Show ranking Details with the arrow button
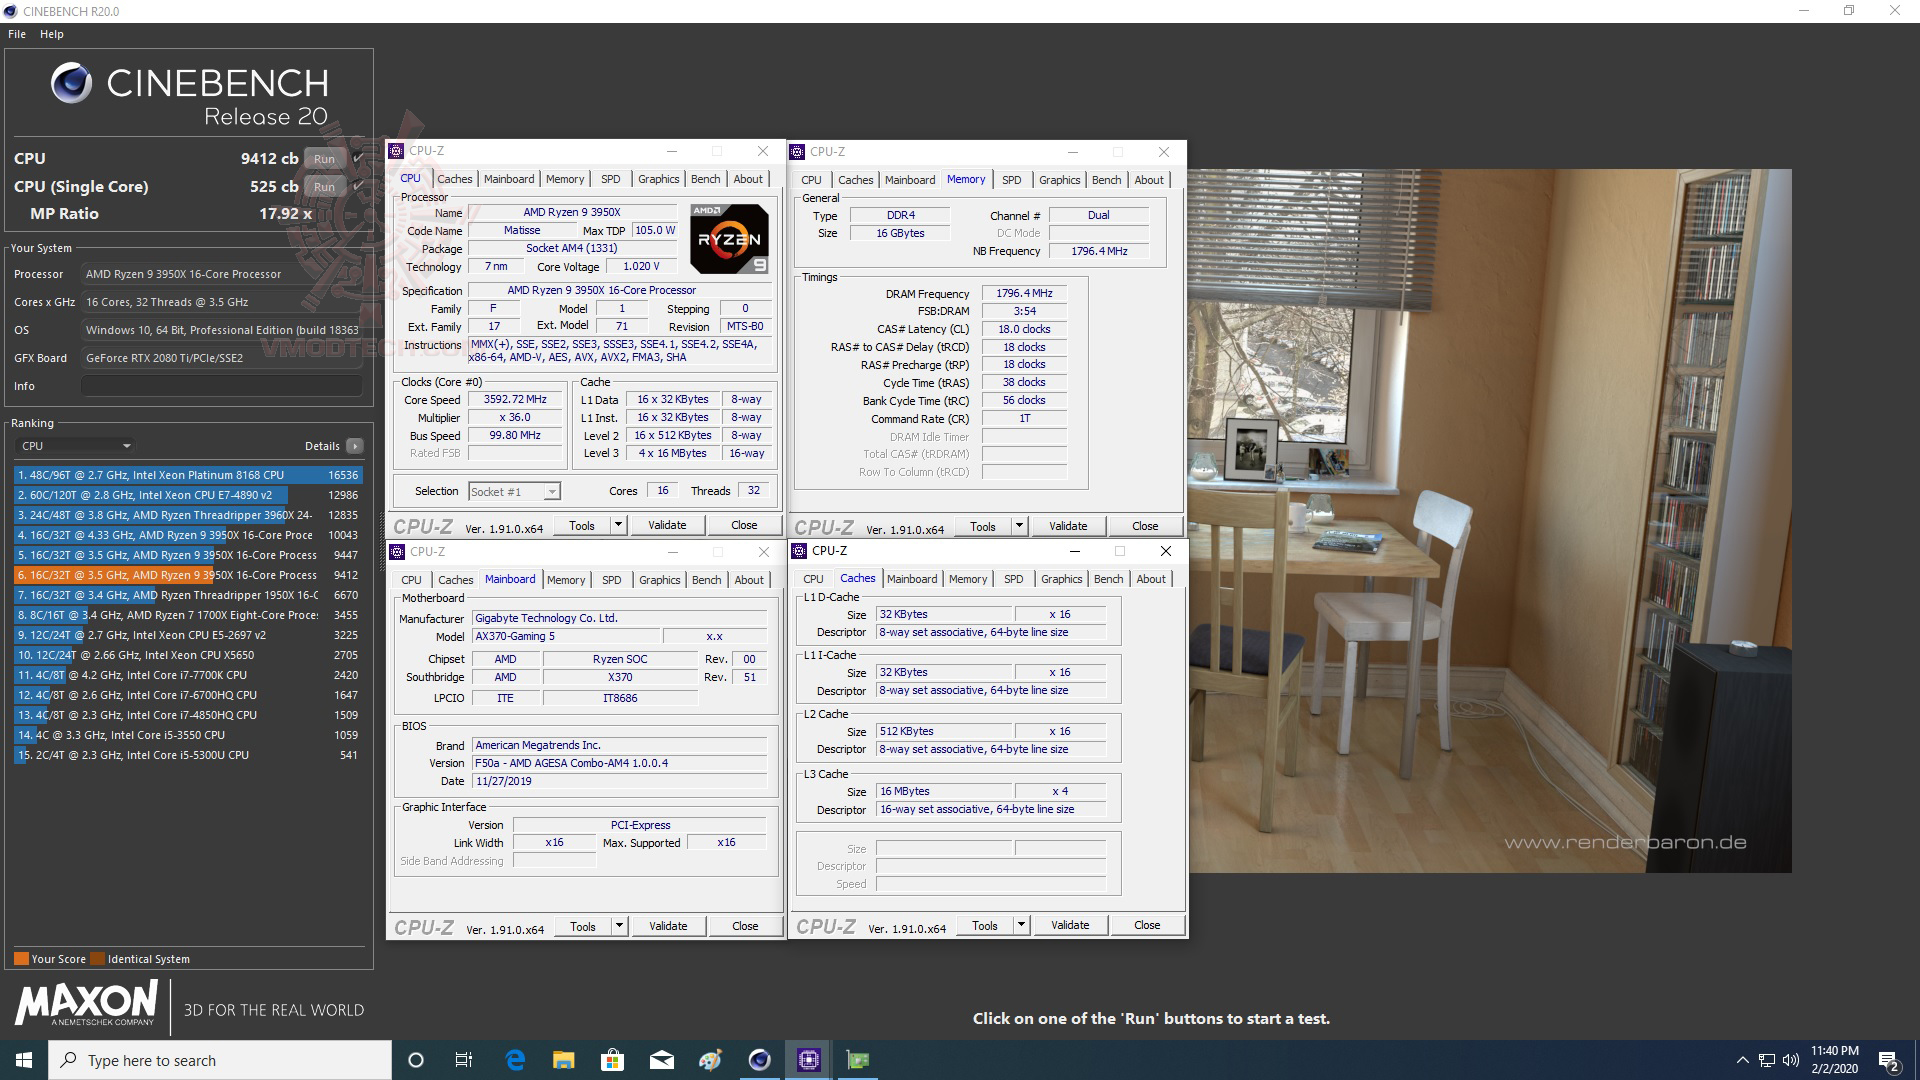Screen dimensions: 1920x1080 tap(355, 446)
